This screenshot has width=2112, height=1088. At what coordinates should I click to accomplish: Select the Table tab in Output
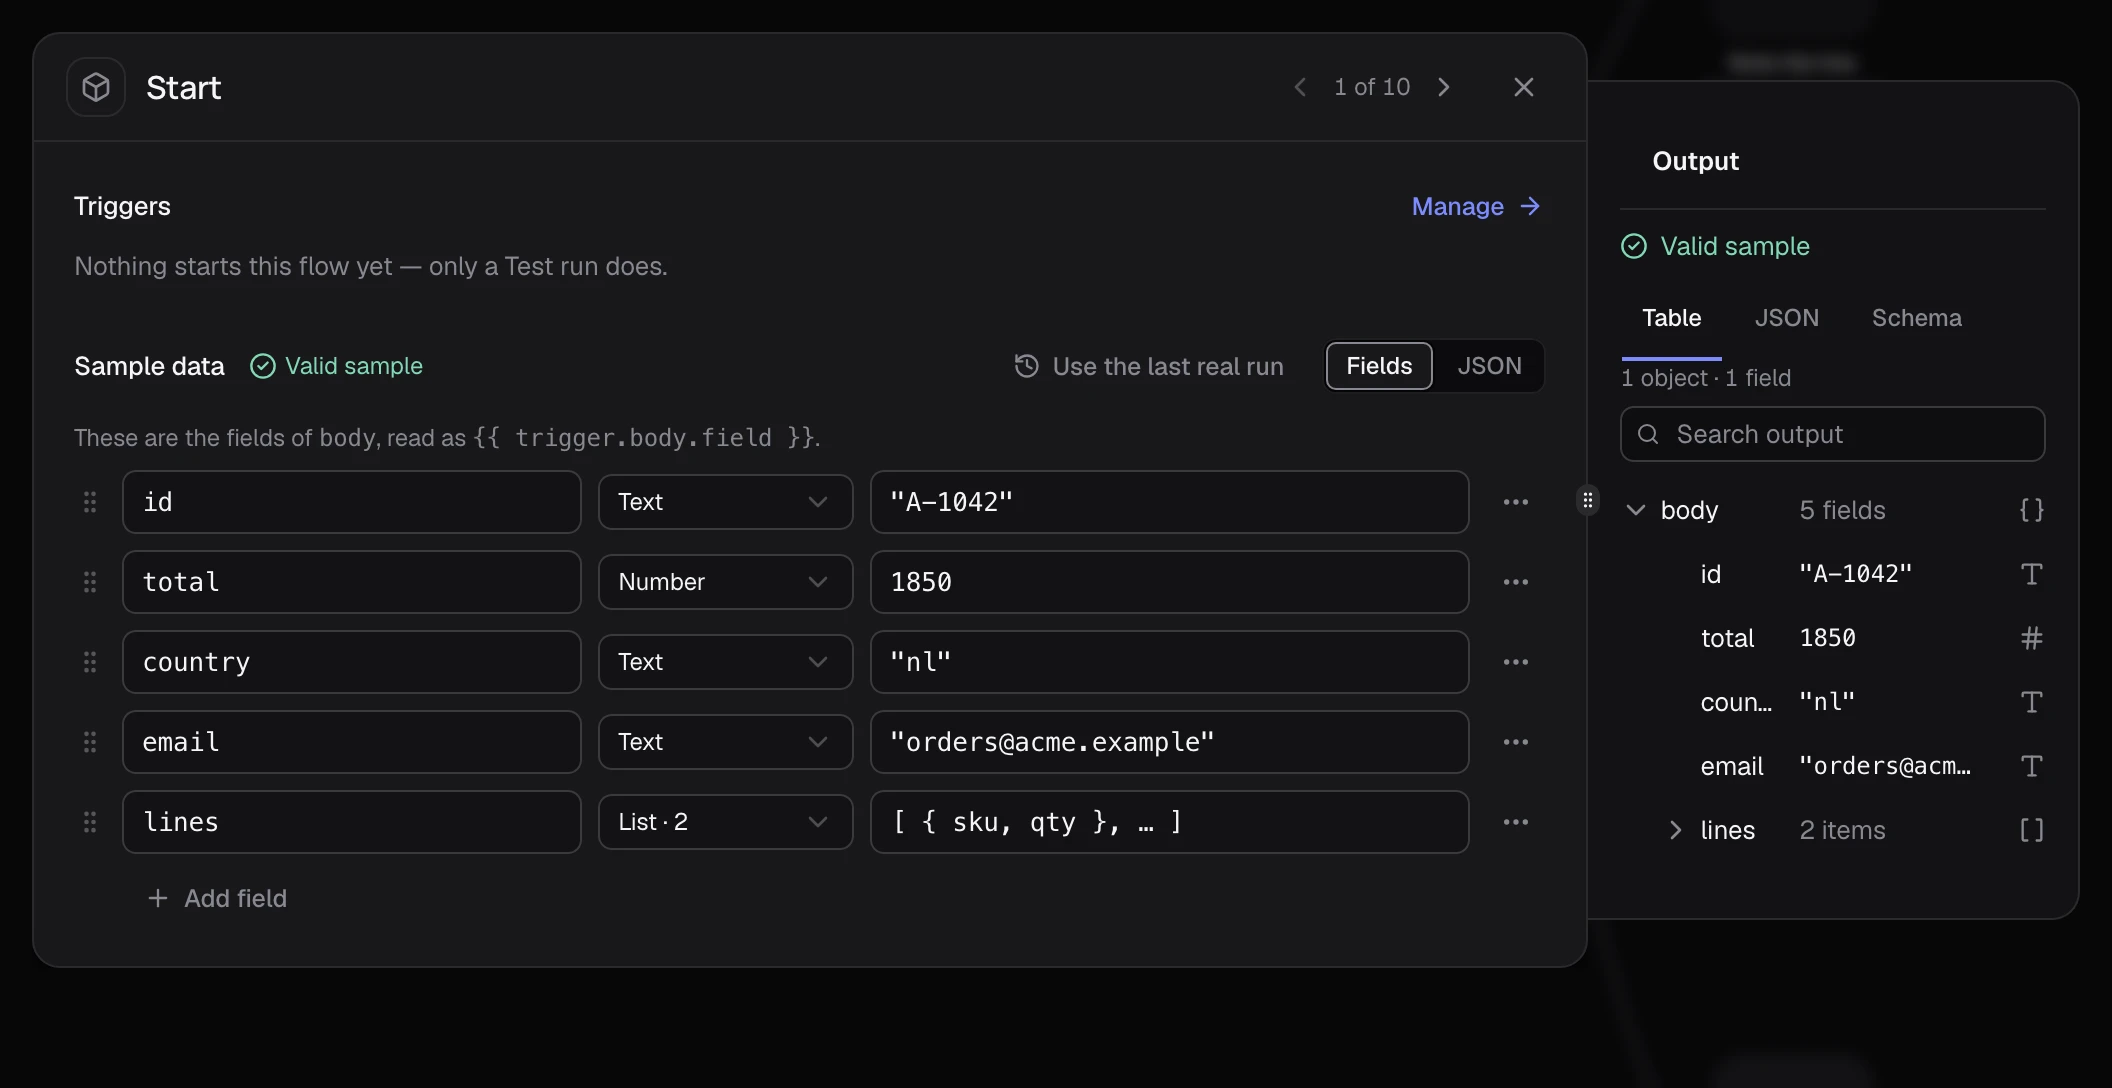click(1671, 318)
